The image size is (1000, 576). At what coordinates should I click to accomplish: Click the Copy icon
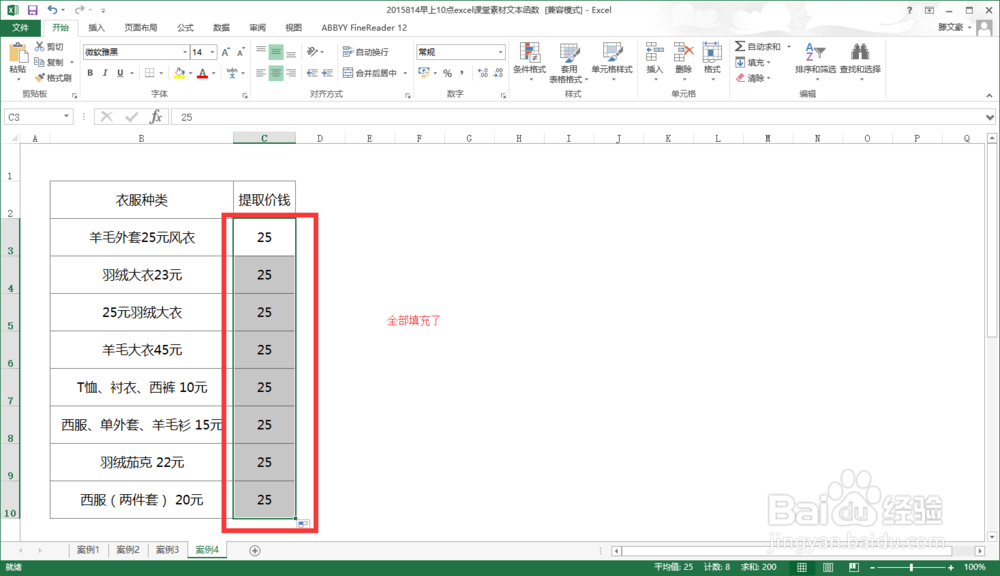(x=40, y=62)
